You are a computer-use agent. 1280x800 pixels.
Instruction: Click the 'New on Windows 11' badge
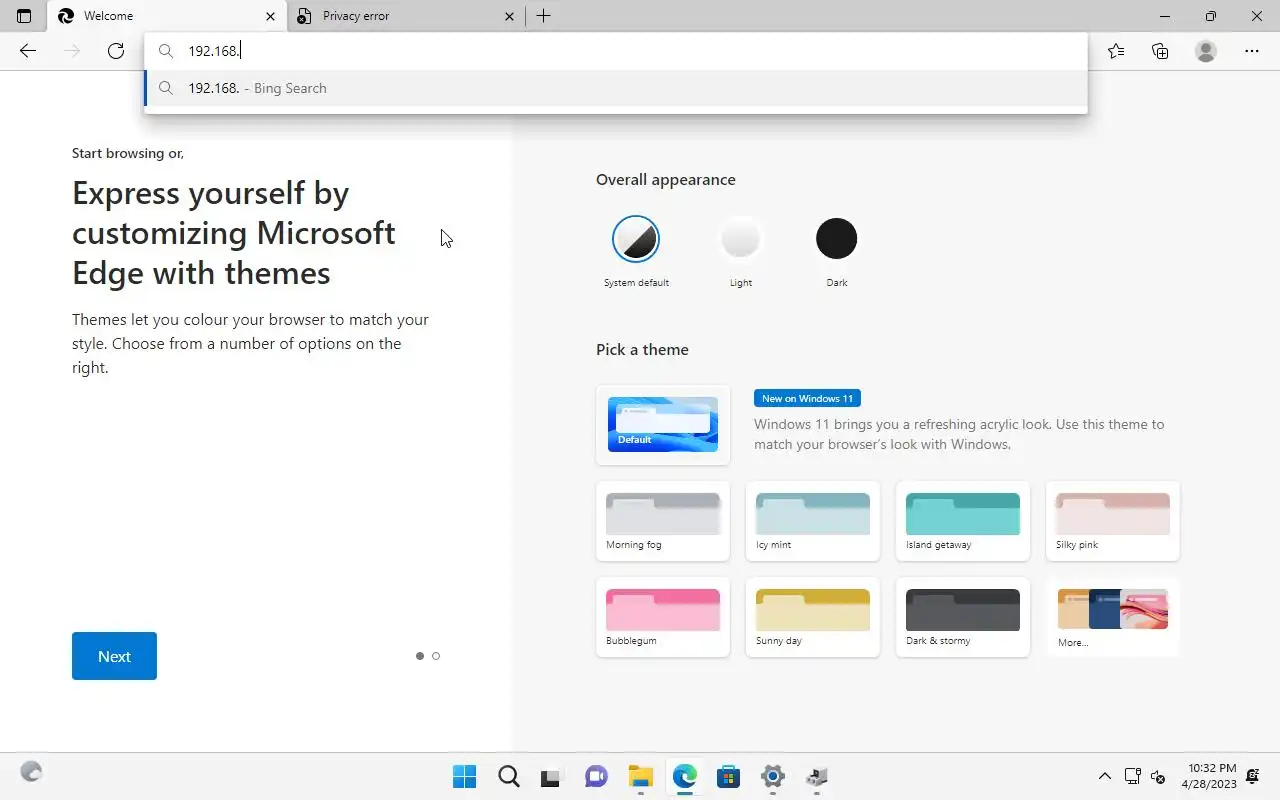point(807,398)
